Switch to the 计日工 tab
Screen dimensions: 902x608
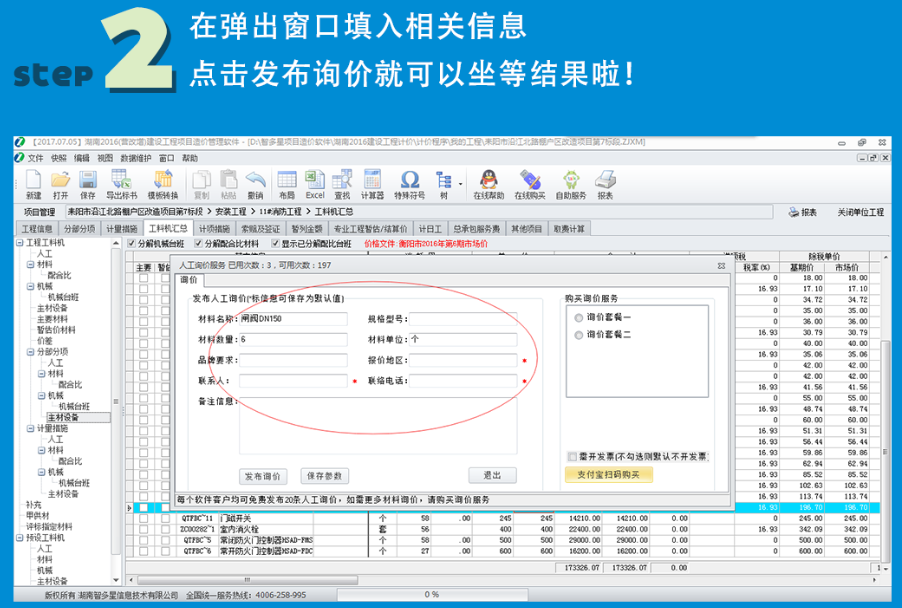click(x=430, y=229)
